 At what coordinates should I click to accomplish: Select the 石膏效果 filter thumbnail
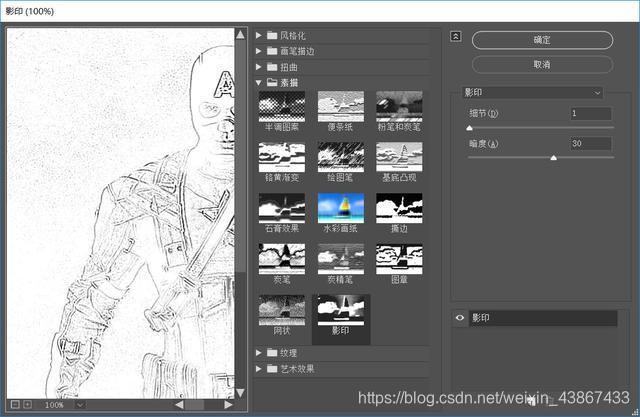[282, 208]
